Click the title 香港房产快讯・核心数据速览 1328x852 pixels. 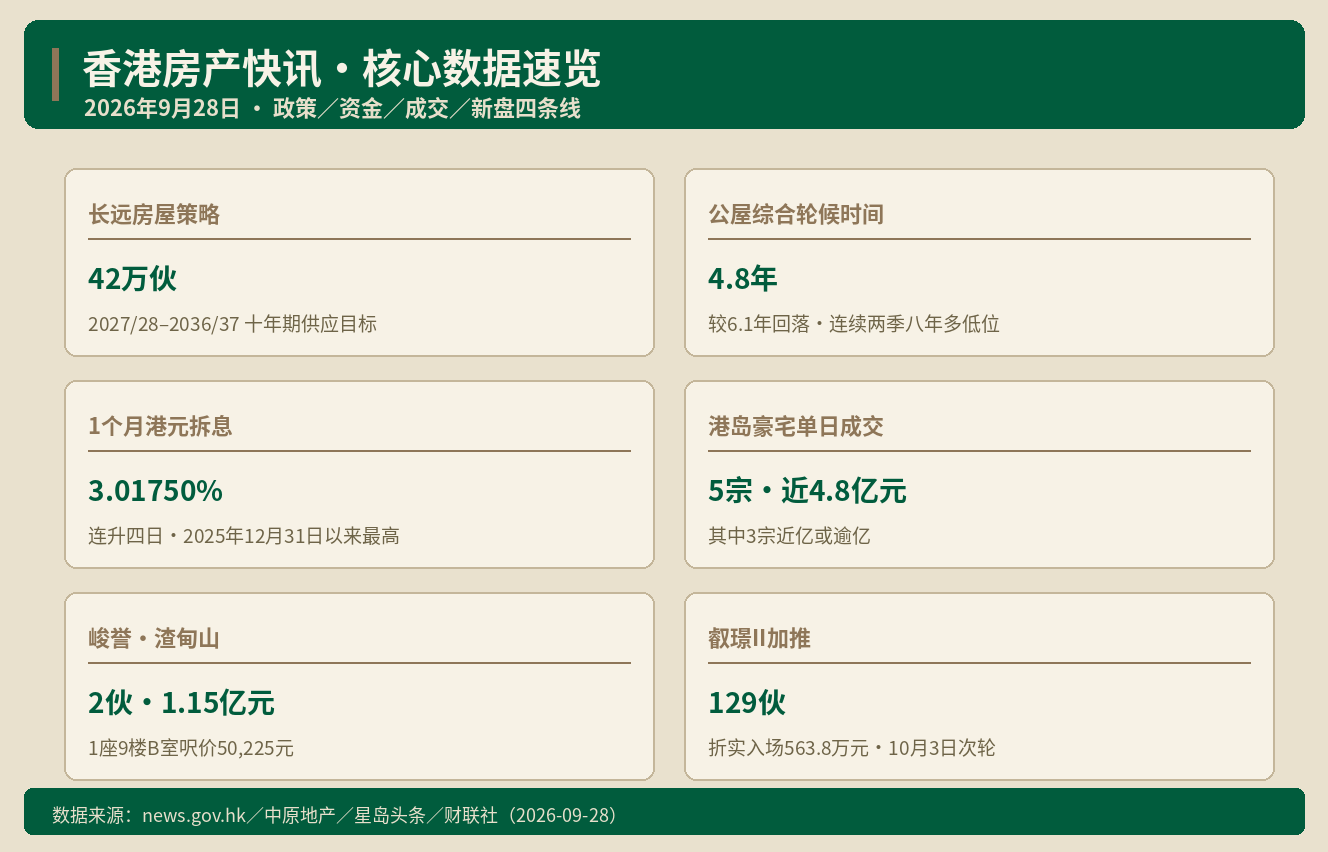pyautogui.click(x=341, y=70)
